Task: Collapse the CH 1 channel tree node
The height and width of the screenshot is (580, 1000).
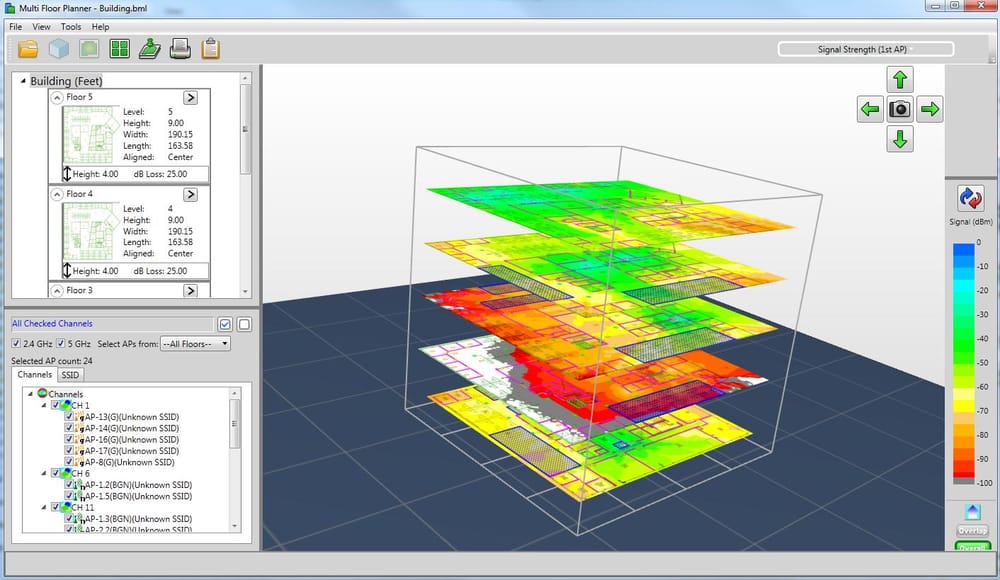Action: point(44,405)
